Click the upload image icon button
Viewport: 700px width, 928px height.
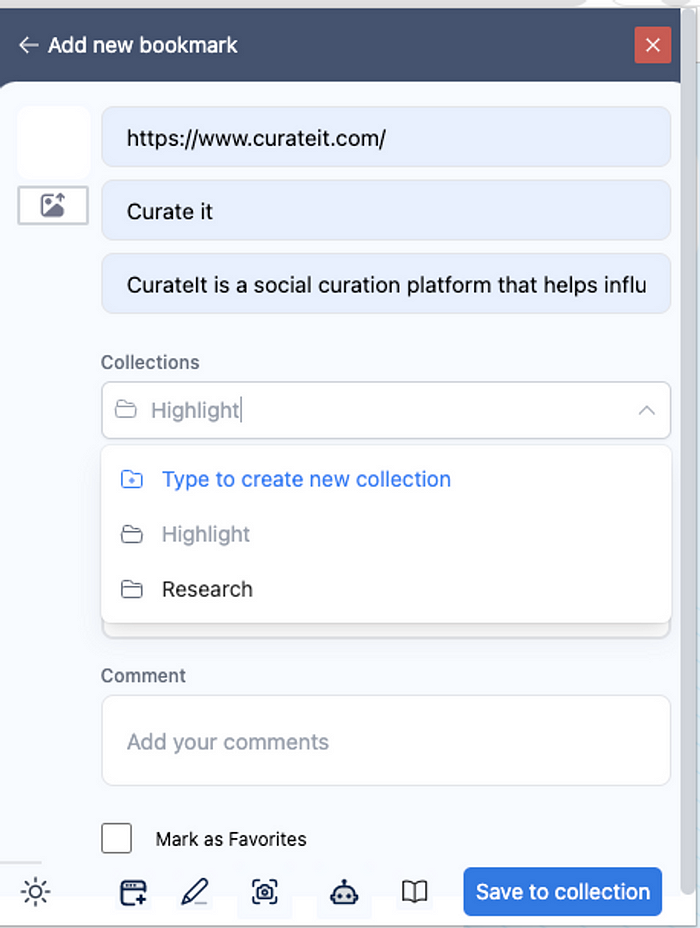pos(53,205)
